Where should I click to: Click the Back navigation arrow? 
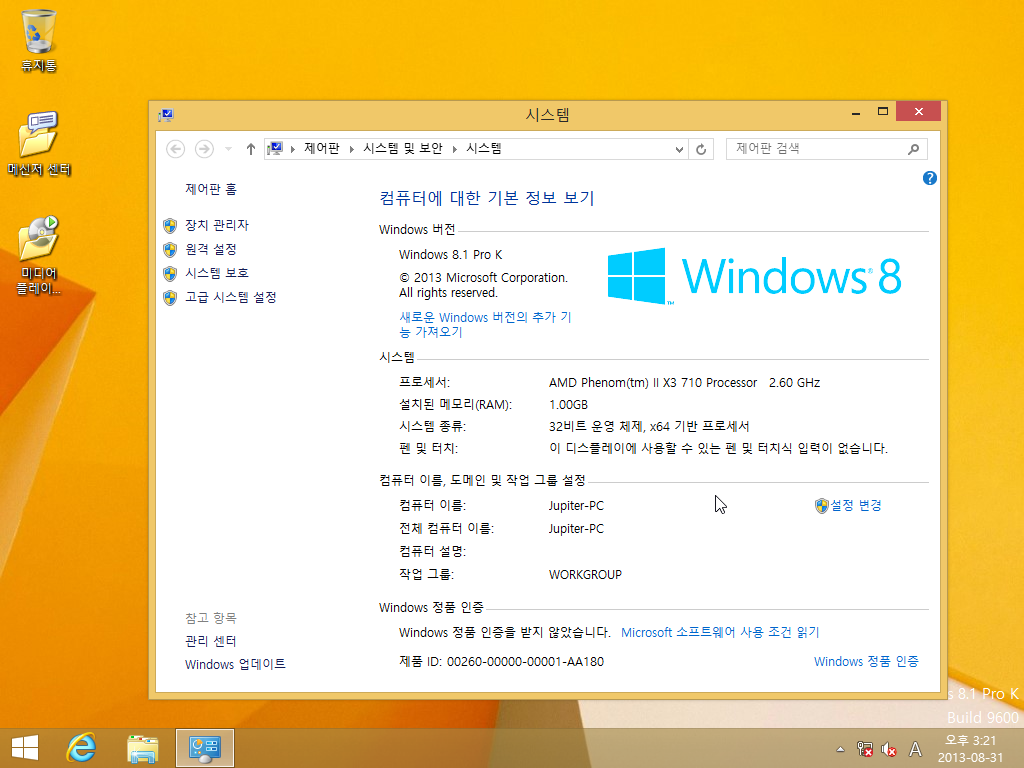coord(175,149)
